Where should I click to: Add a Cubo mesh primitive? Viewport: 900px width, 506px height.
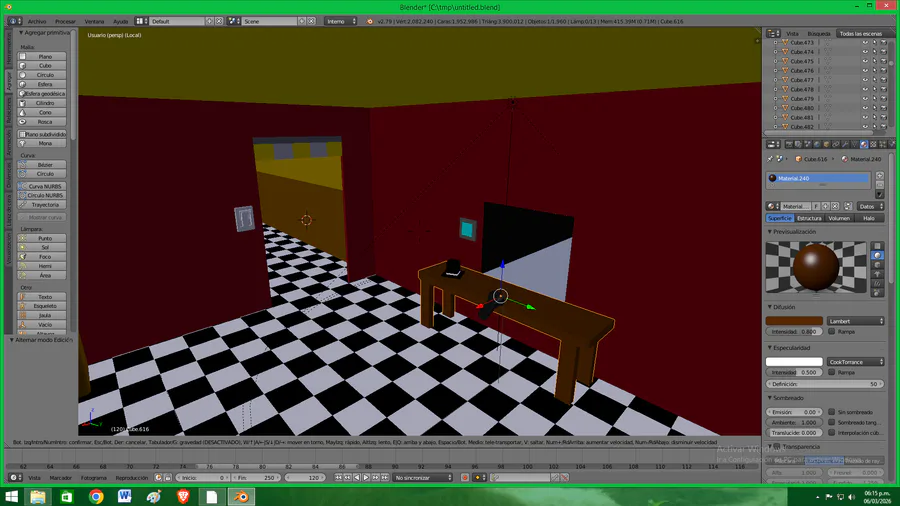pos(42,65)
